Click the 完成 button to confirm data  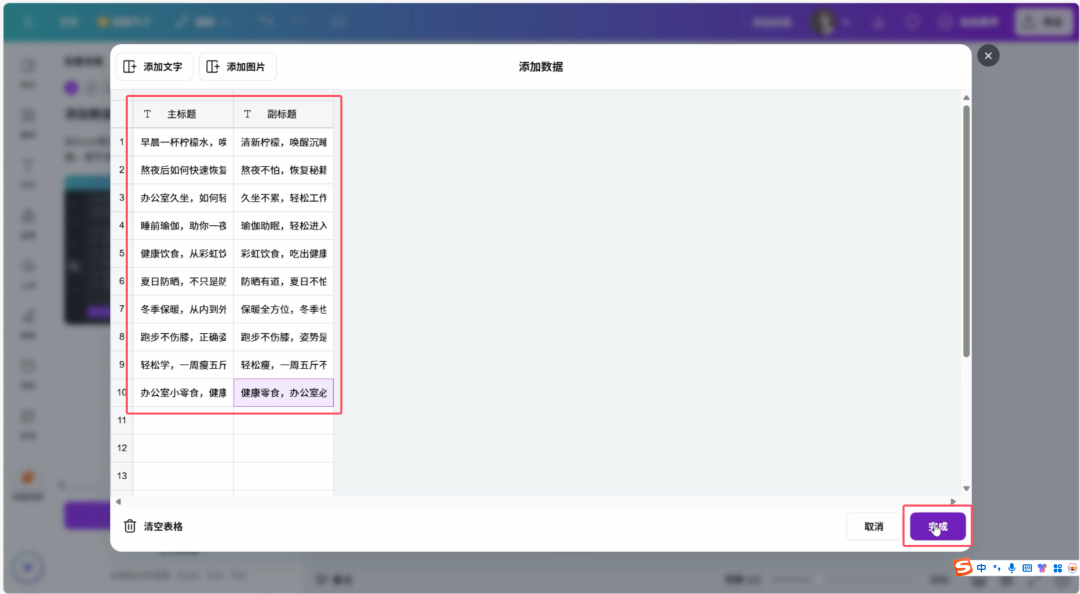(x=937, y=525)
